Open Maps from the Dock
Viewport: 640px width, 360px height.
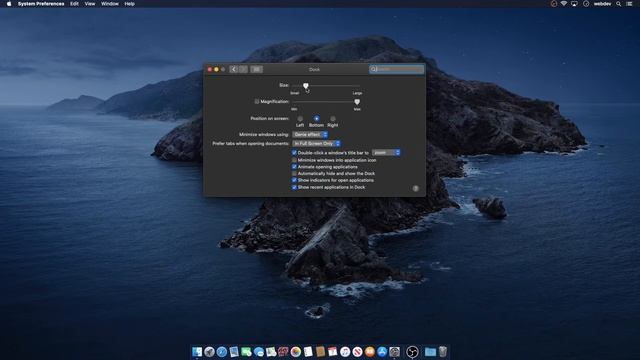point(271,351)
